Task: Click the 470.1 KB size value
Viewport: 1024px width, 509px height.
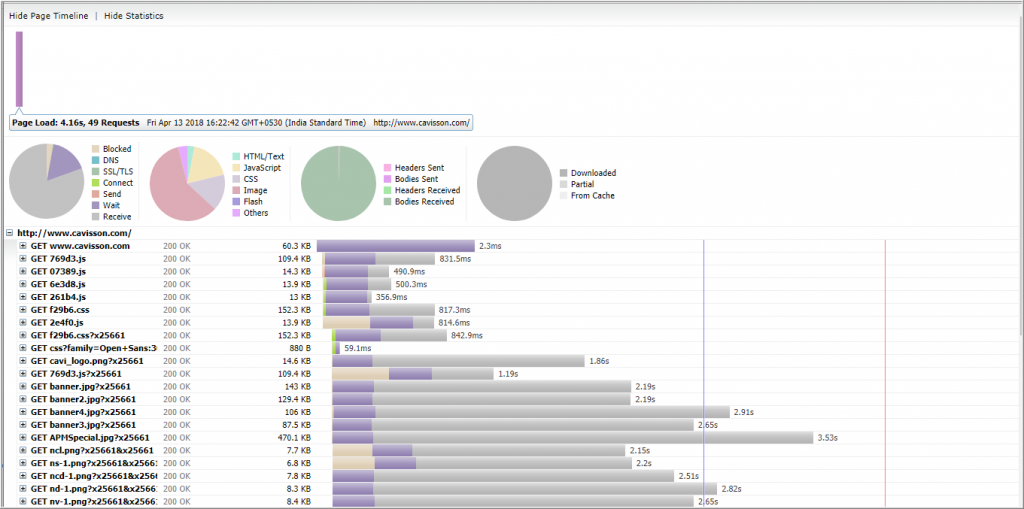Action: 295,438
